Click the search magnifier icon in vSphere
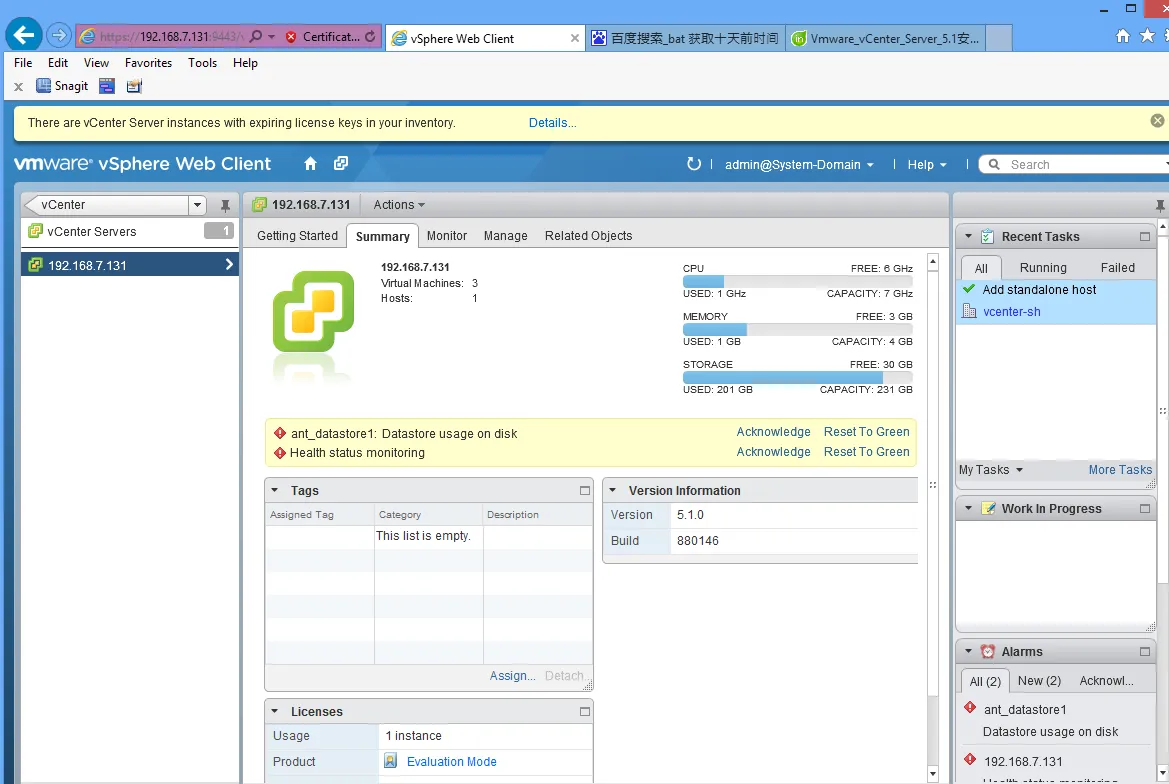Viewport: 1169px width, 784px height. [994, 164]
